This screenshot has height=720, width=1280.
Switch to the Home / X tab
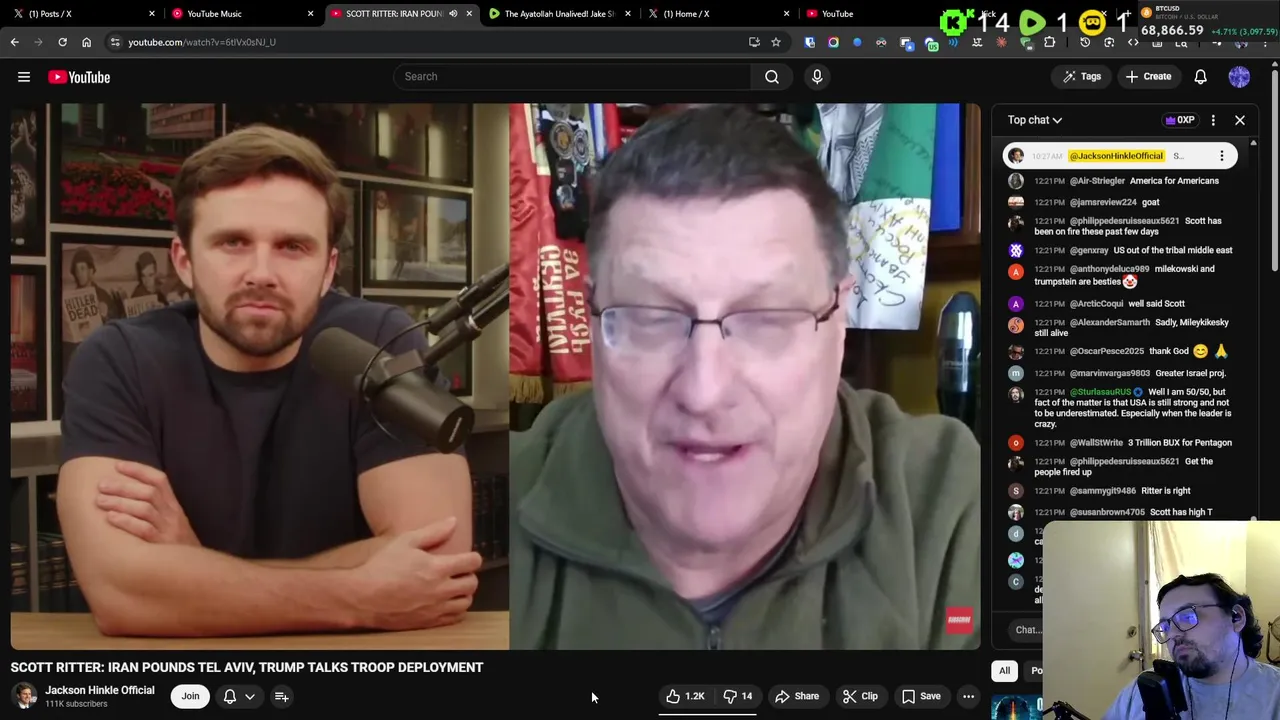click(x=717, y=14)
